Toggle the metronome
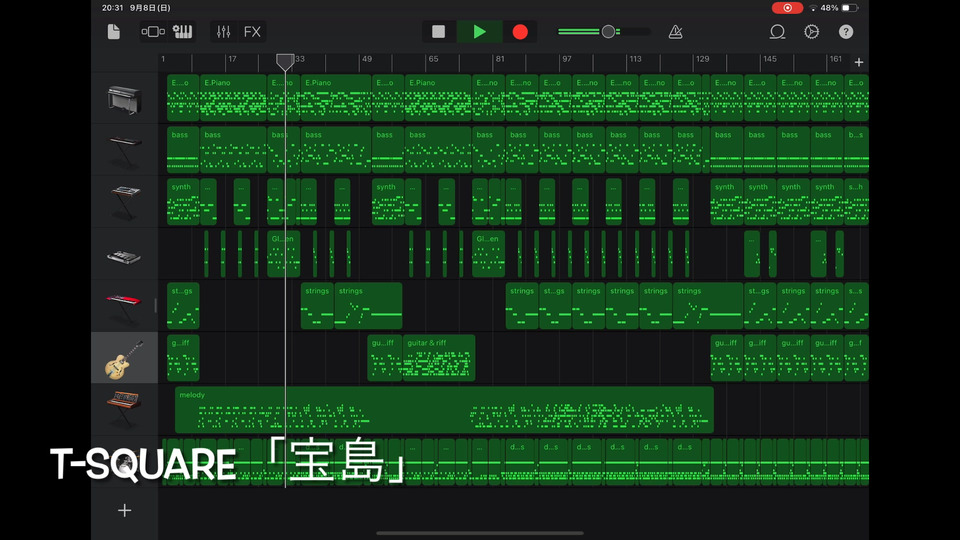Viewport: 960px width, 540px height. coord(675,32)
